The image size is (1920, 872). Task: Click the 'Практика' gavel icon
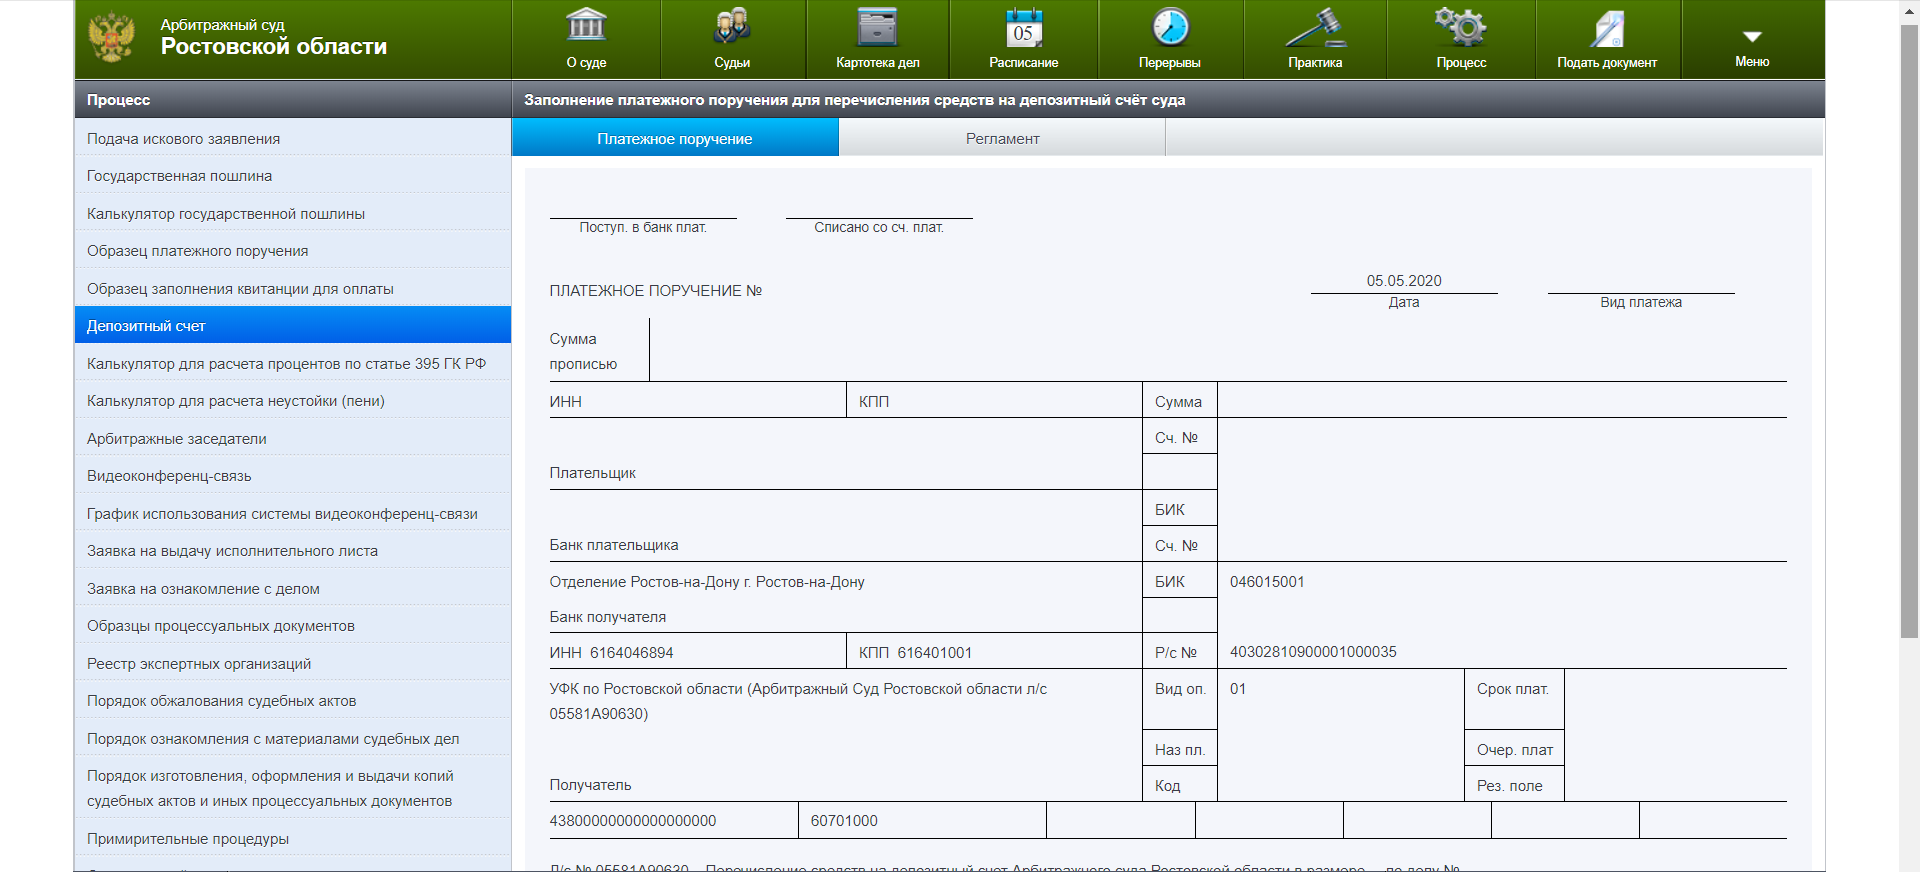tap(1315, 26)
